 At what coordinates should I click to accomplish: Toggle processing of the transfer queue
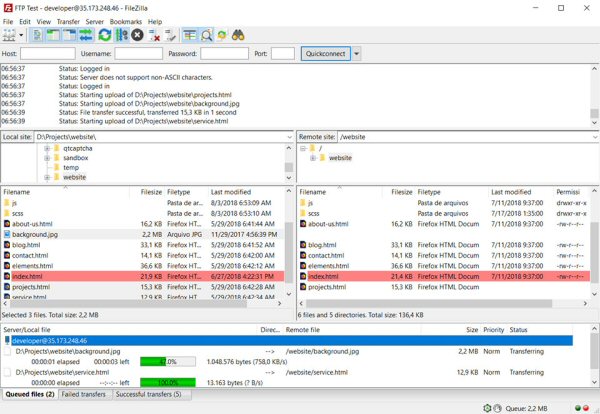coord(122,35)
